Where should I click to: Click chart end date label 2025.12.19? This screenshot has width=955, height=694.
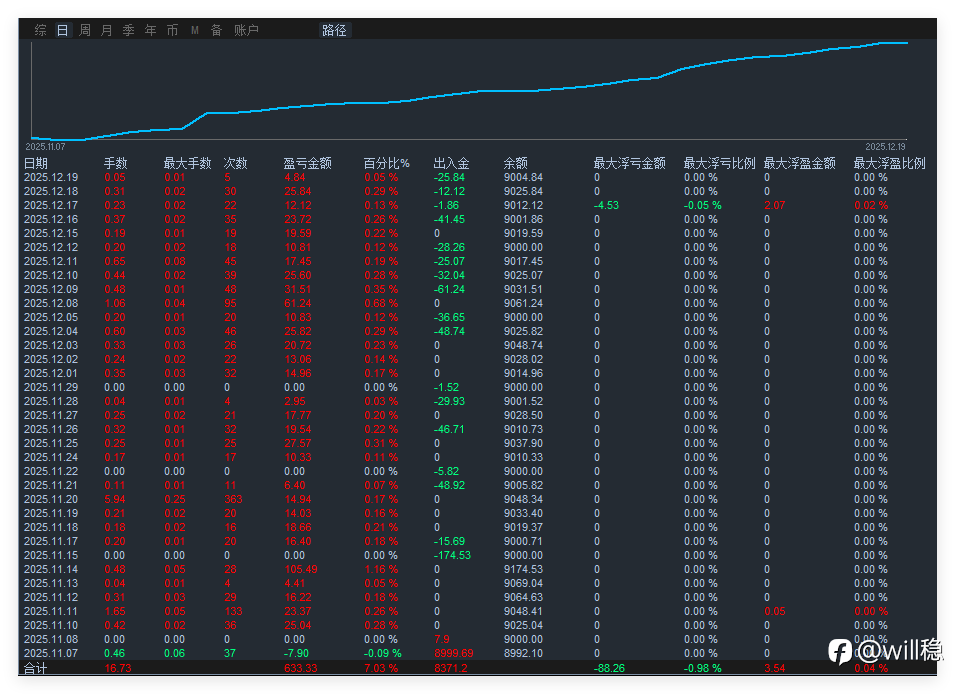click(x=885, y=147)
